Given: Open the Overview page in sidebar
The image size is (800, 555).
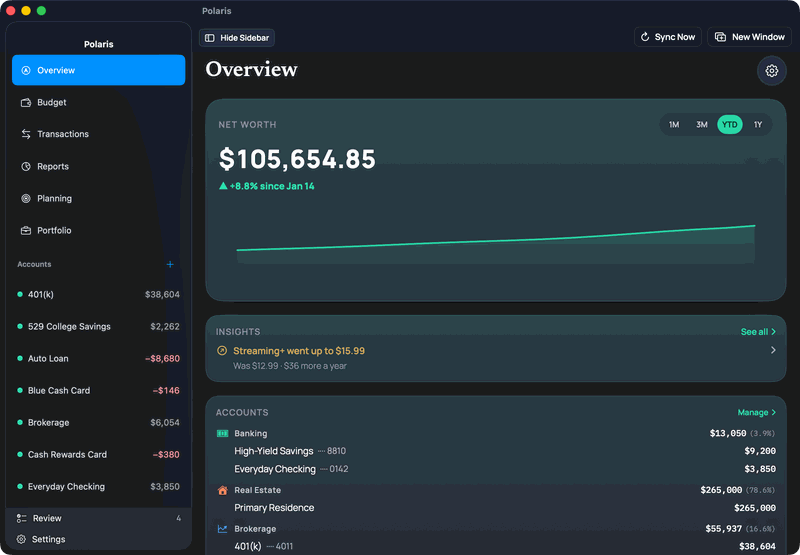Looking at the screenshot, I should 98,70.
